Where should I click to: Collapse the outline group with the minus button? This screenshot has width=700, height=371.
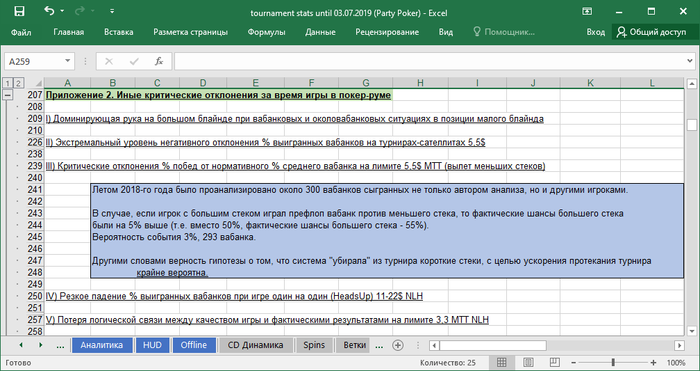[8, 95]
